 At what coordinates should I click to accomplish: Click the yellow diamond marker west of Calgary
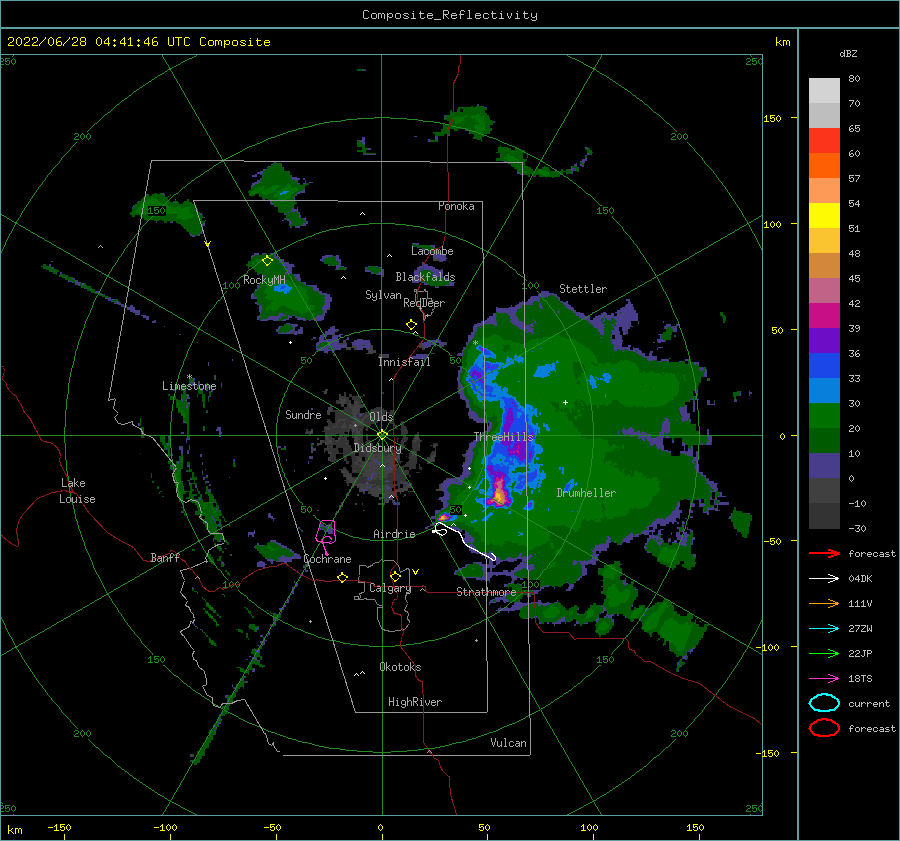coord(342,578)
